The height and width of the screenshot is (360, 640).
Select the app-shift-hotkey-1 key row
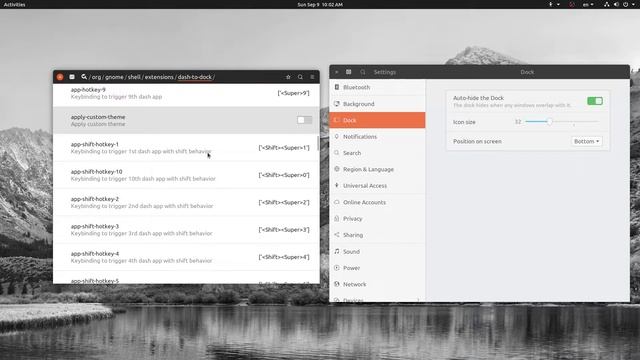click(186, 148)
